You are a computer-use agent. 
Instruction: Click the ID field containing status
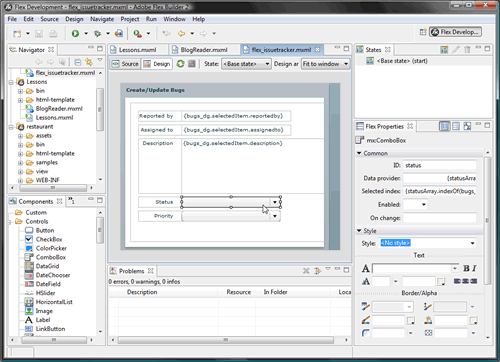[x=440, y=165]
